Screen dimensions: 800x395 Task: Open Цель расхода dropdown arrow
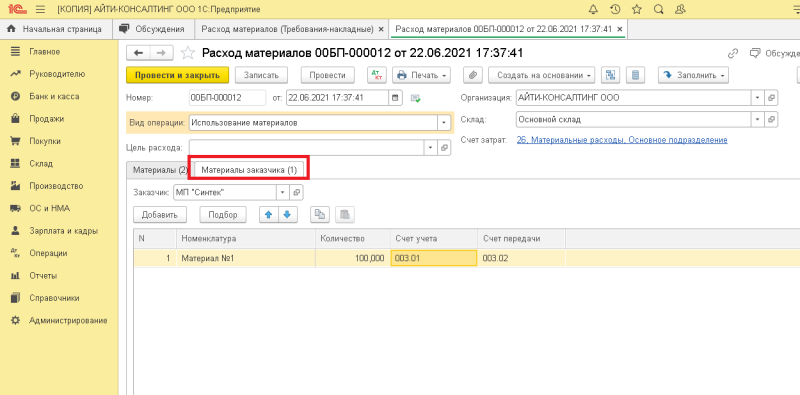(431, 147)
